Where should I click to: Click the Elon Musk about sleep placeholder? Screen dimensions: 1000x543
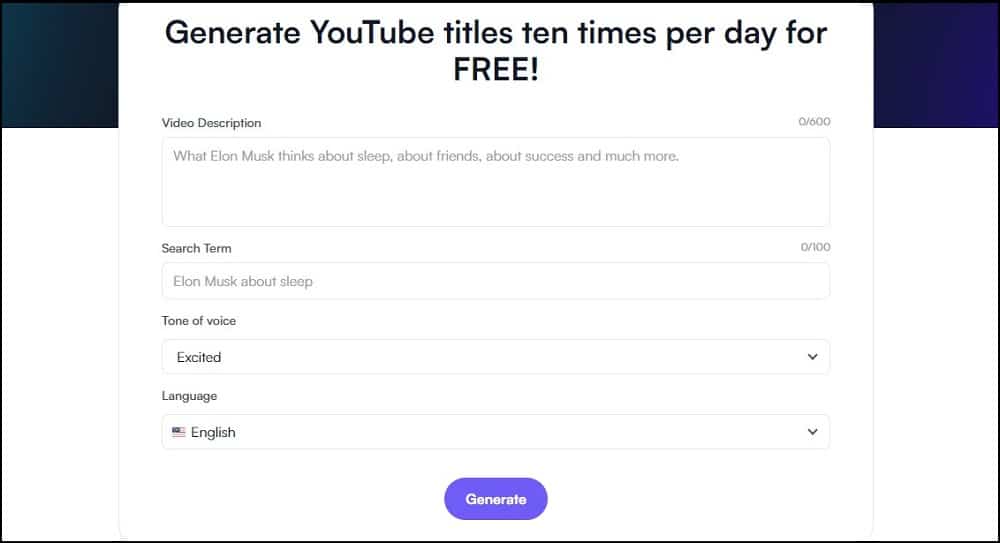pyautogui.click(x=243, y=281)
